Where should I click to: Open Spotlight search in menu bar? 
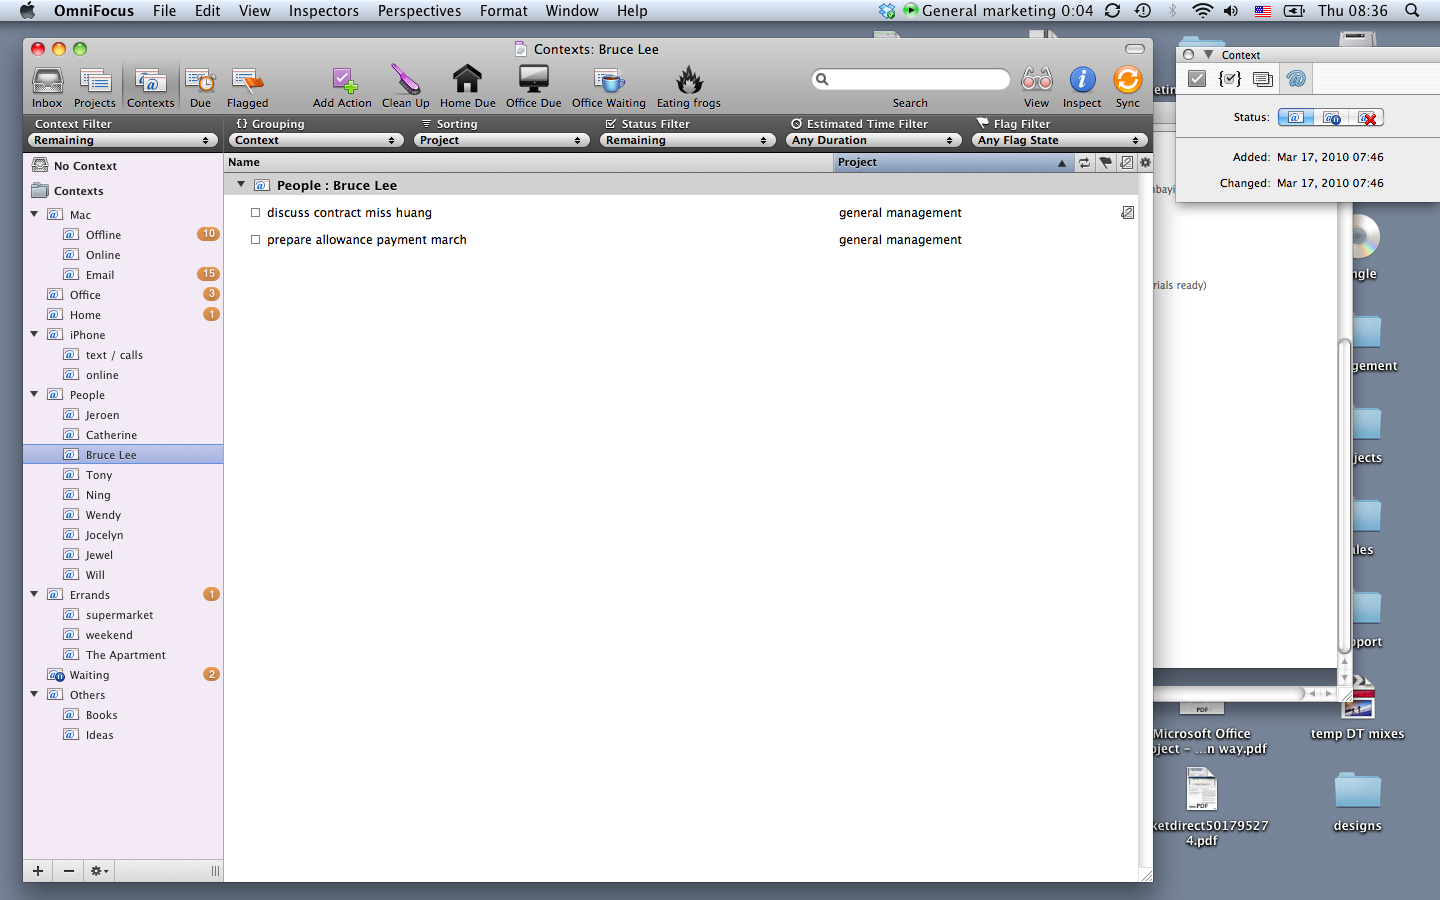pos(1412,11)
